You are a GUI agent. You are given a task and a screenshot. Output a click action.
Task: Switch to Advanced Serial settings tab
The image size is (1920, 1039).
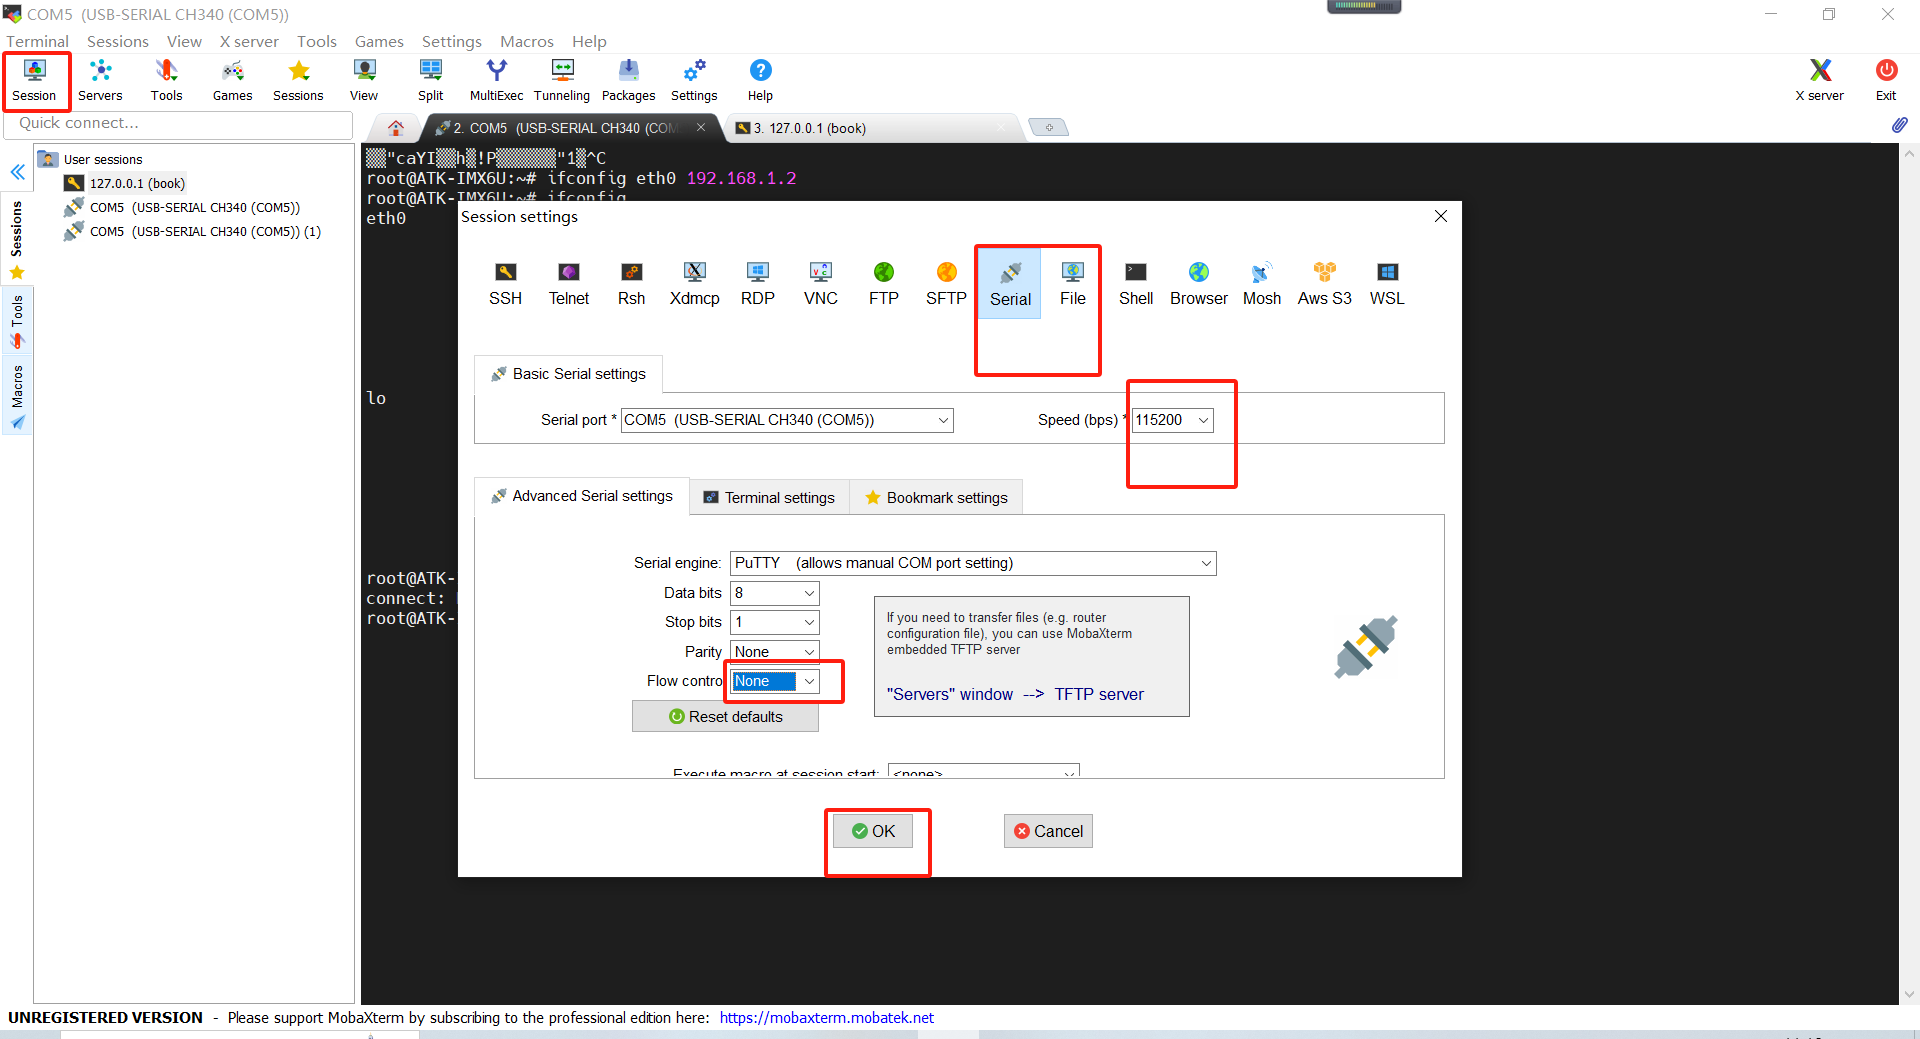tap(582, 496)
